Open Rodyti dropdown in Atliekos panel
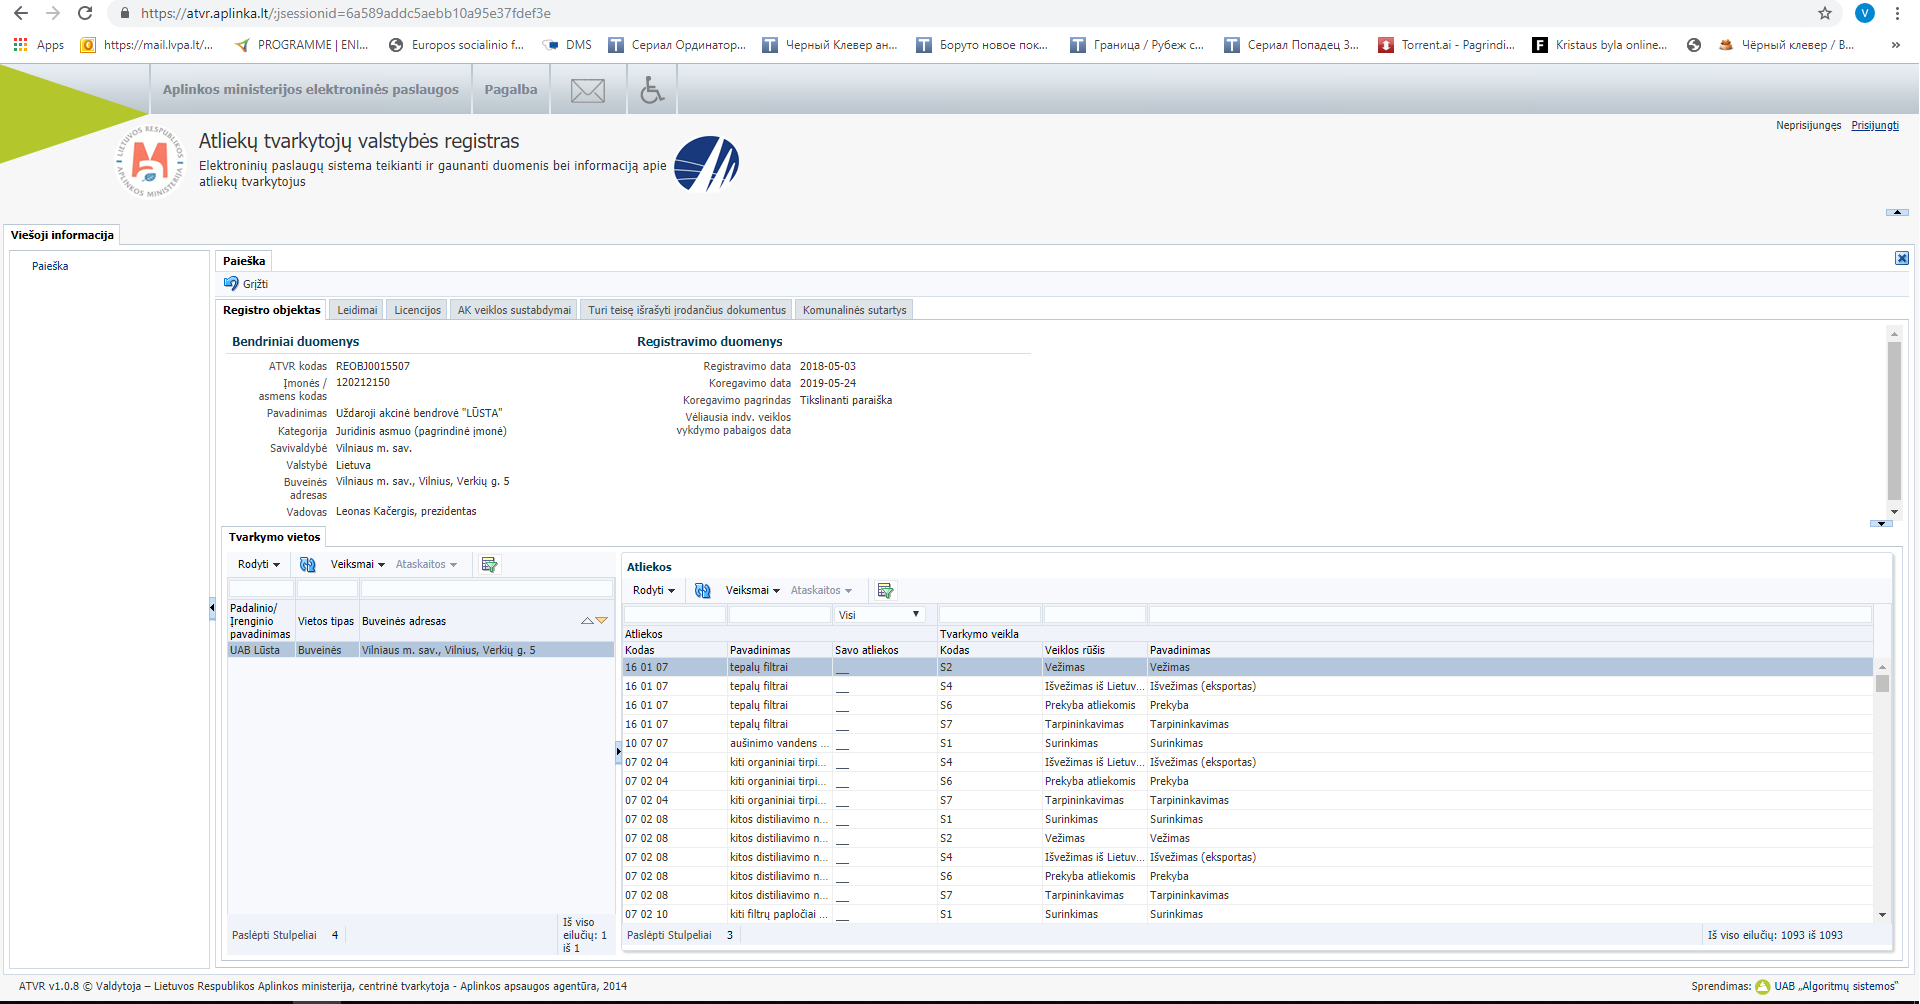Viewport: 1920px width, 1004px height. [653, 591]
